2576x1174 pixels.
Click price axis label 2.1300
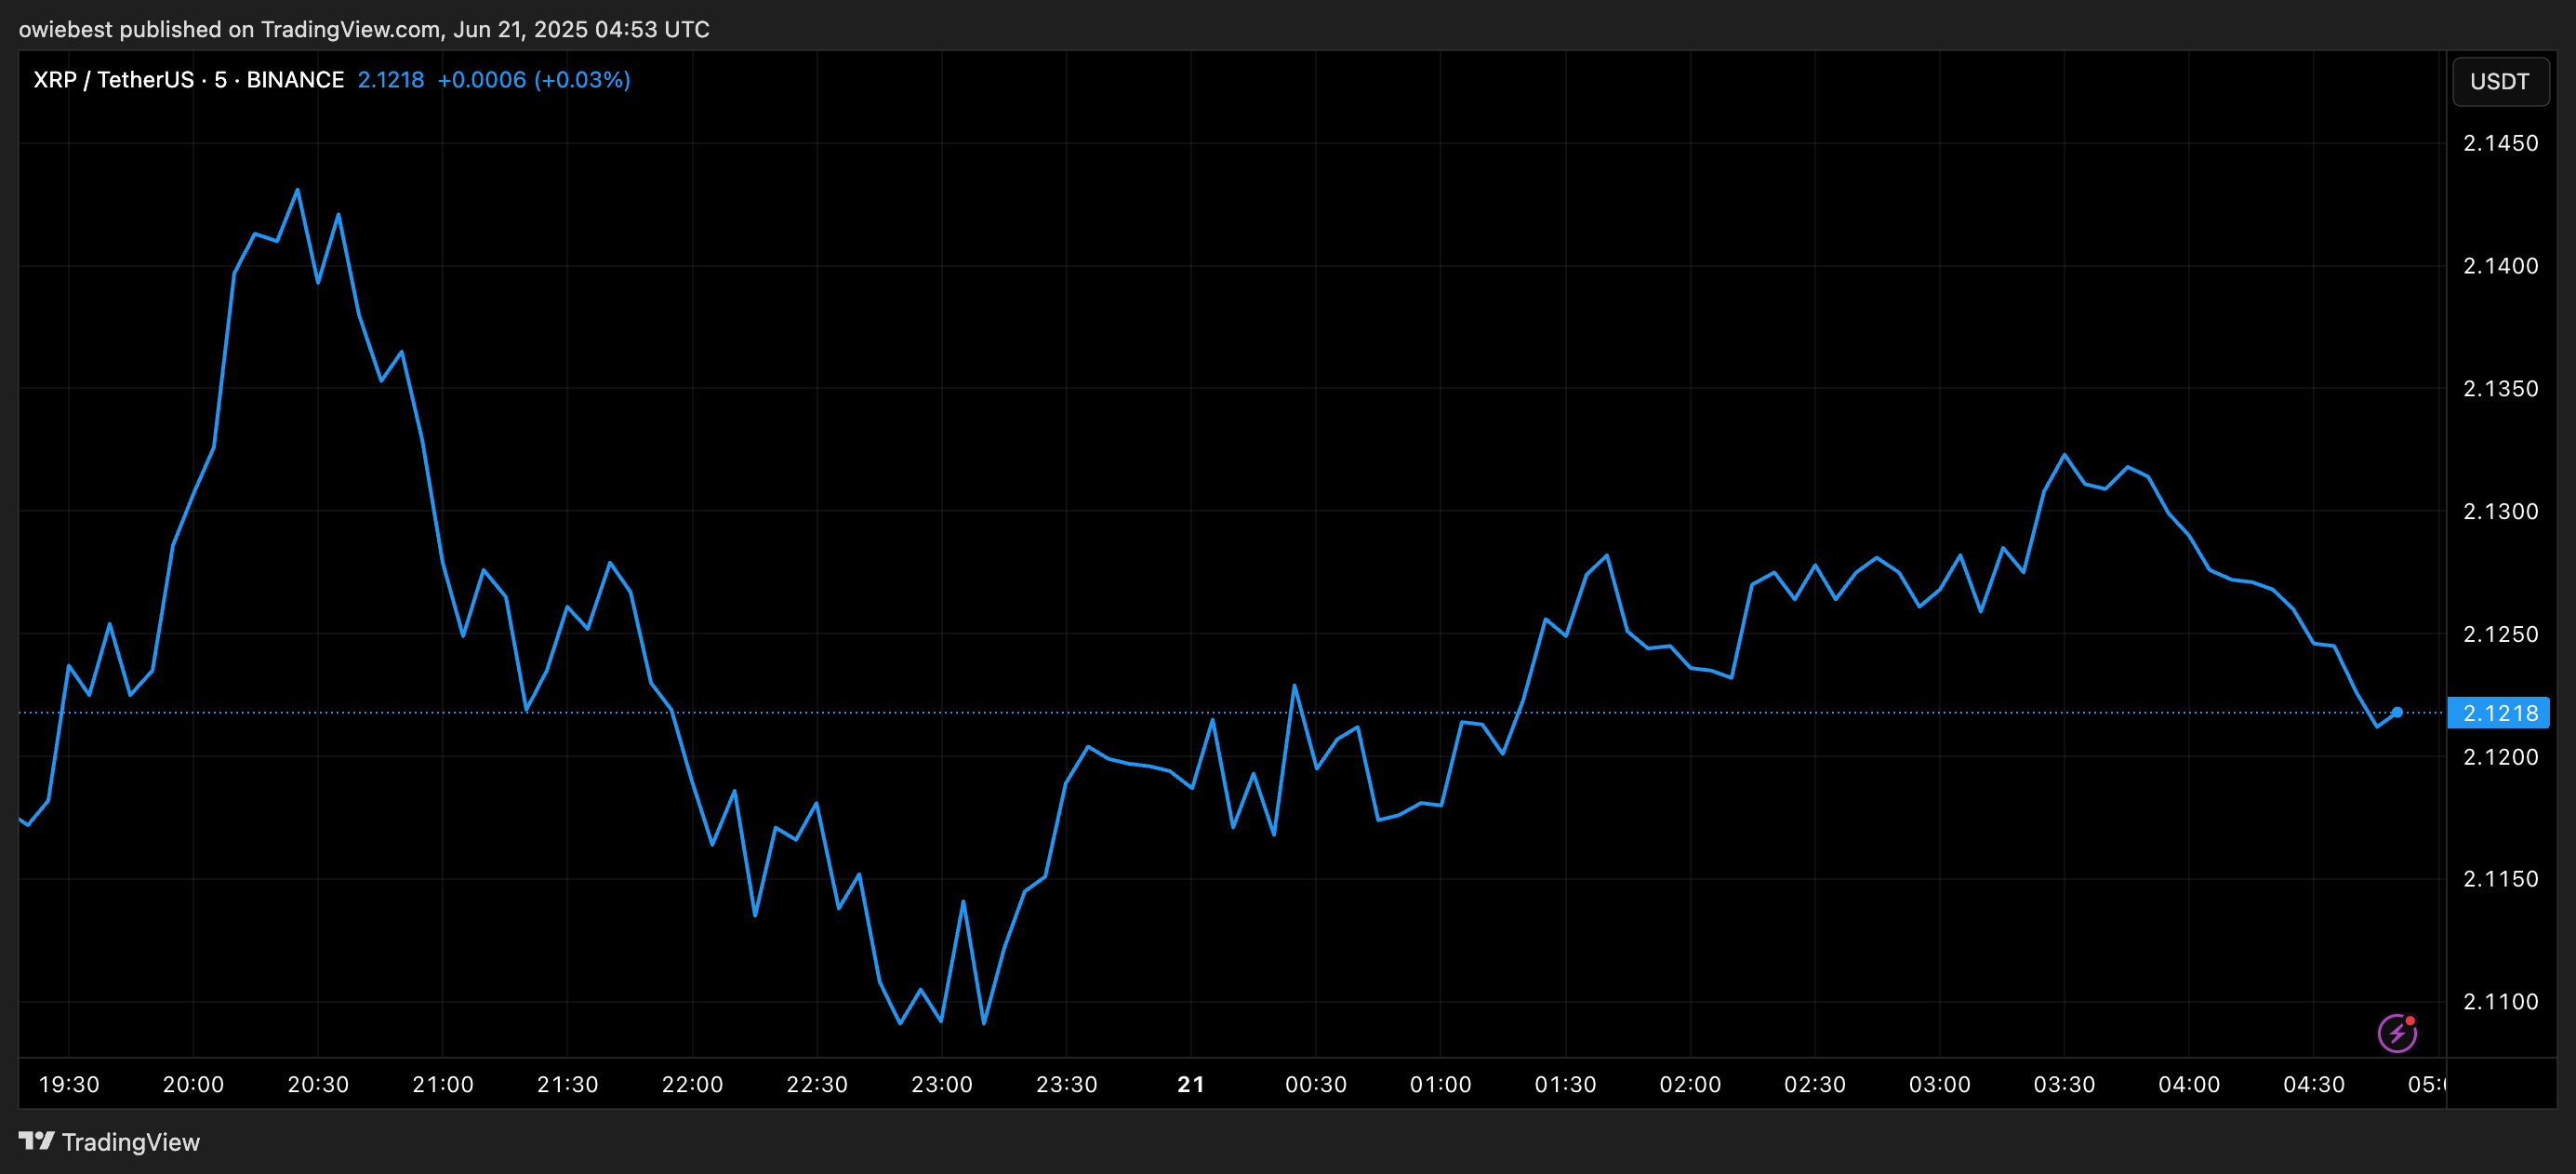coord(2500,512)
